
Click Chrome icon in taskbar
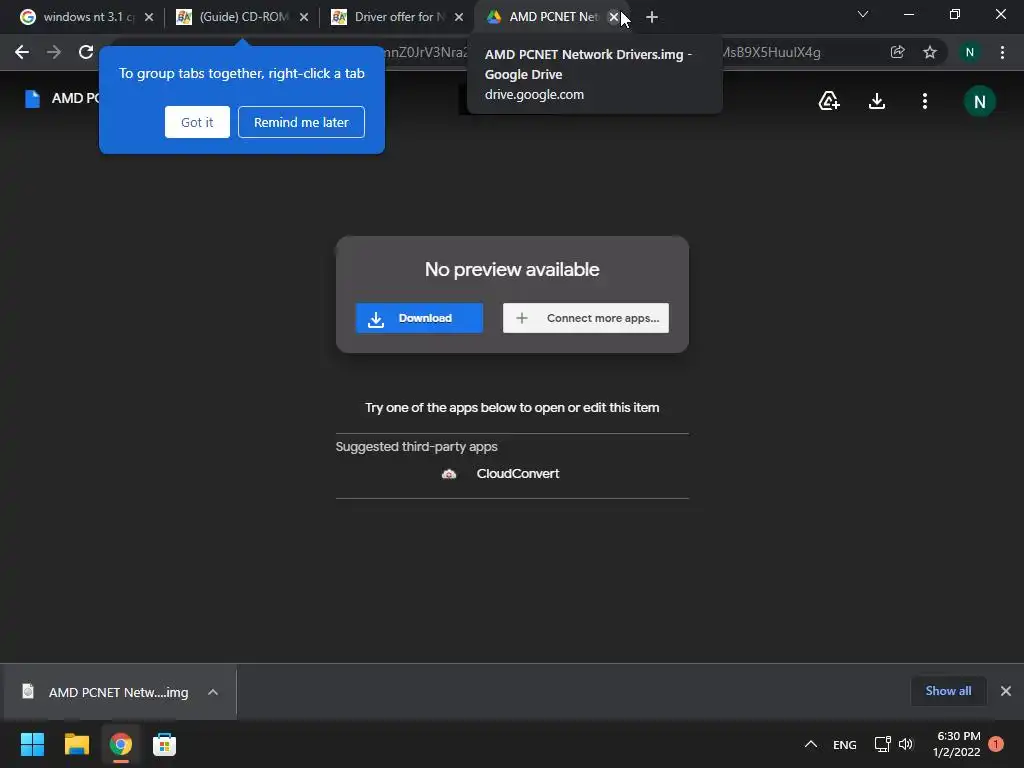tap(120, 744)
